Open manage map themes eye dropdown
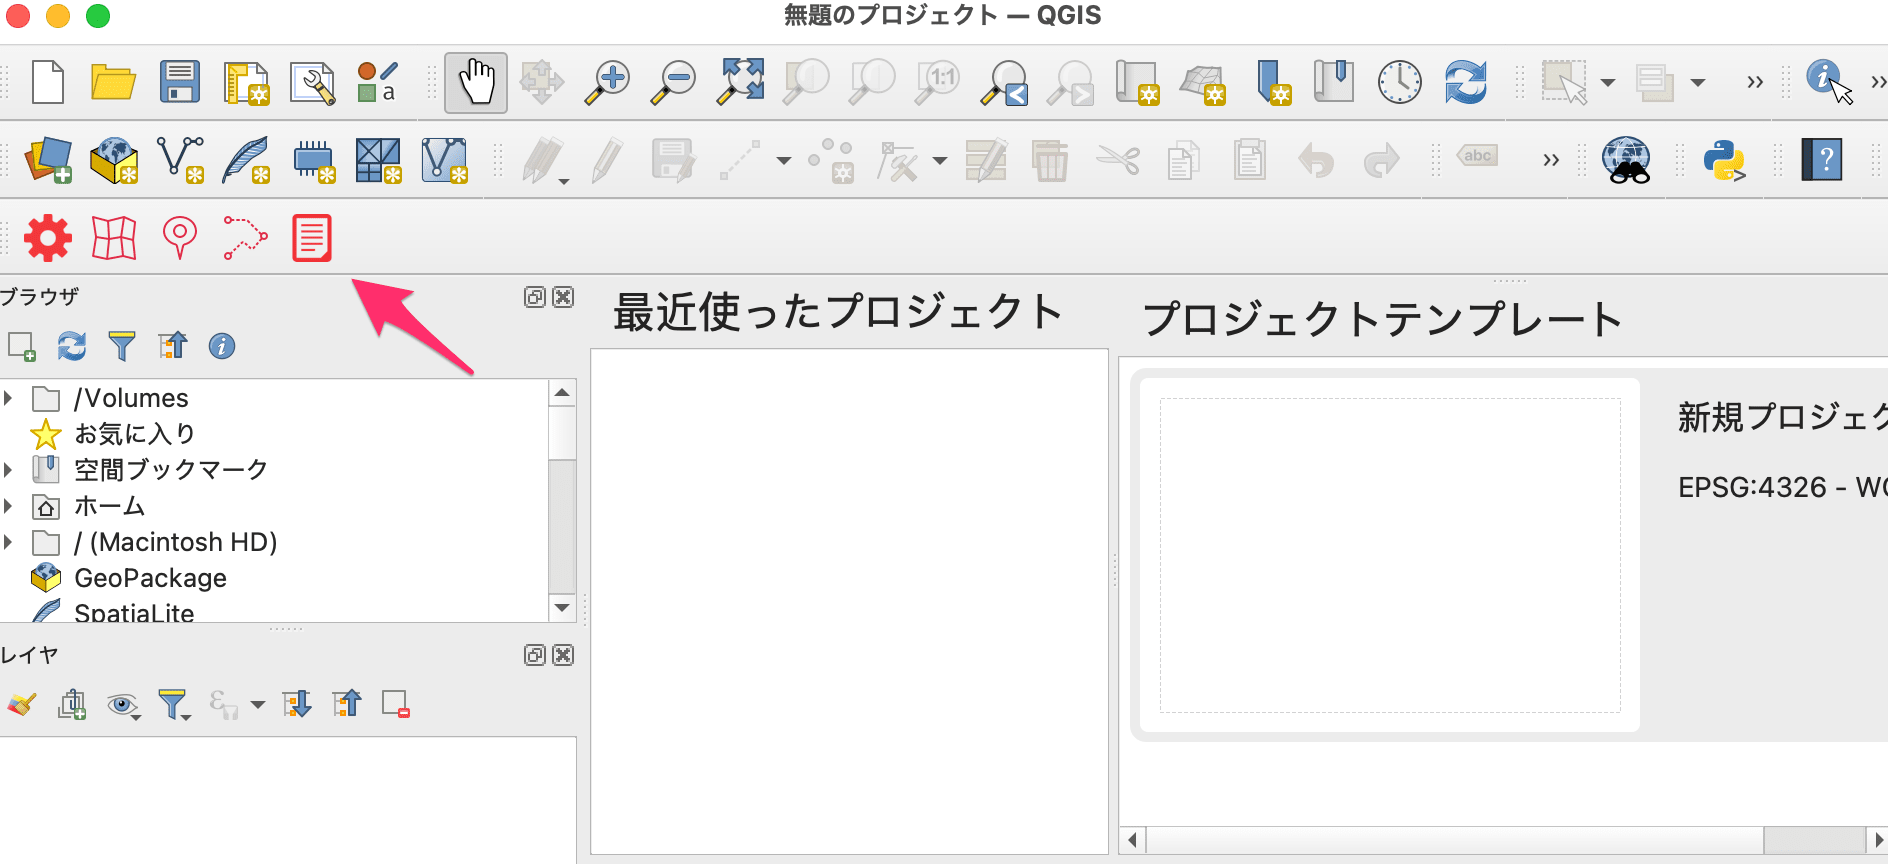This screenshot has height=864, width=1888. click(124, 706)
